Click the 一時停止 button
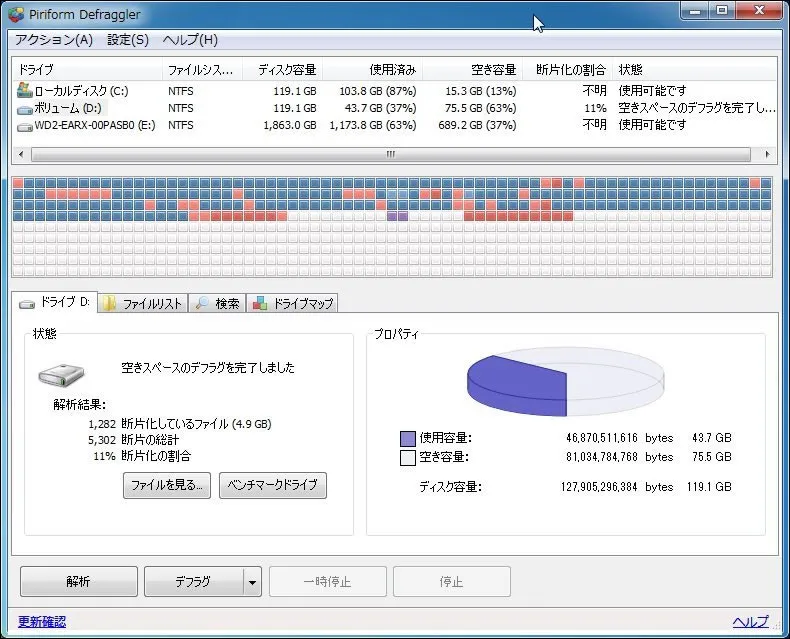 pos(327,582)
